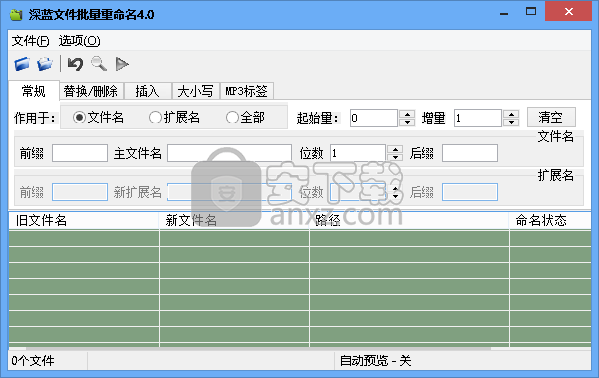Open the 插入 tab
599x378 pixels.
[147, 91]
